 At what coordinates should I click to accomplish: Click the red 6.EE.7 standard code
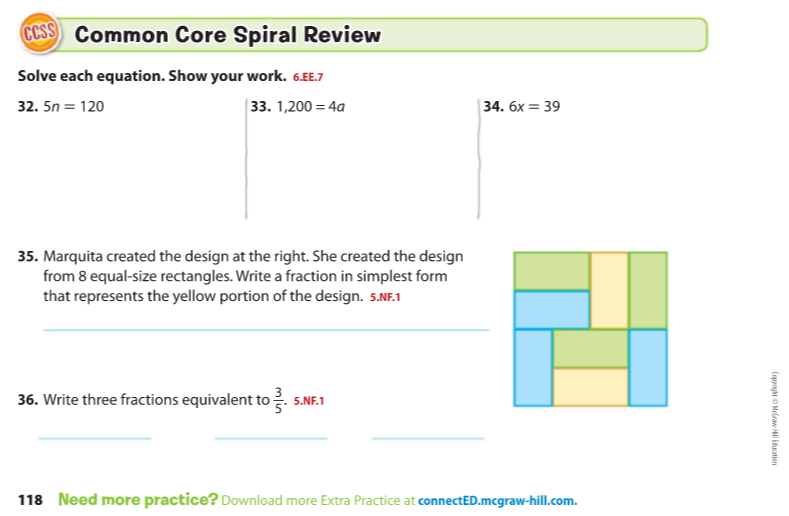pyautogui.click(x=308, y=77)
